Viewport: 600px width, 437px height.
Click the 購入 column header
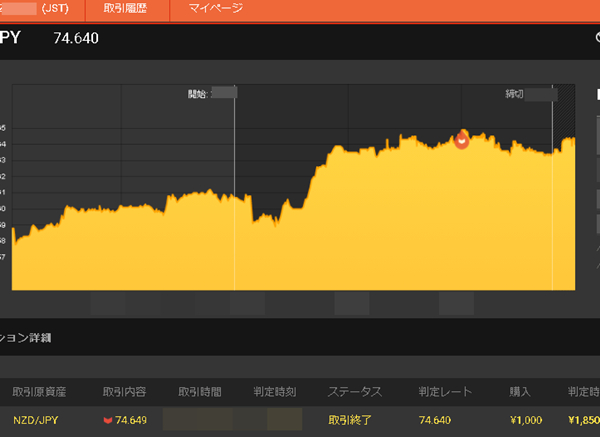coord(523,392)
